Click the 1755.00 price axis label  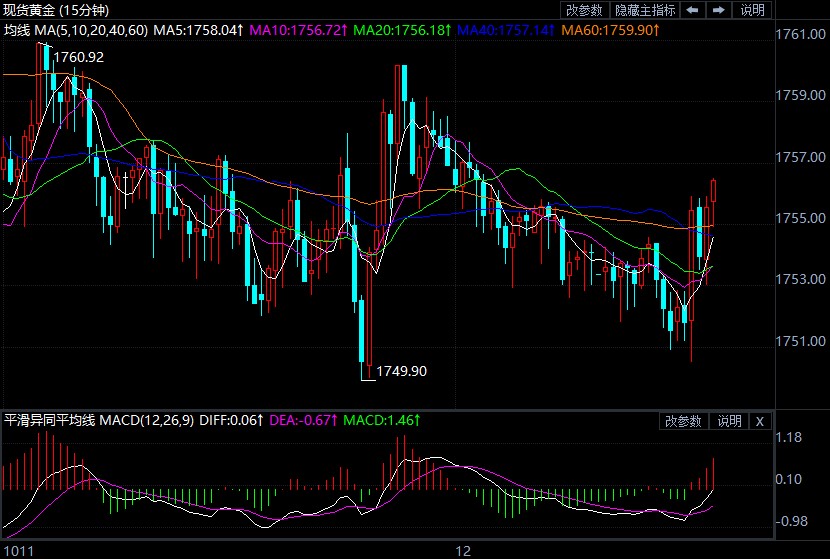pos(800,218)
